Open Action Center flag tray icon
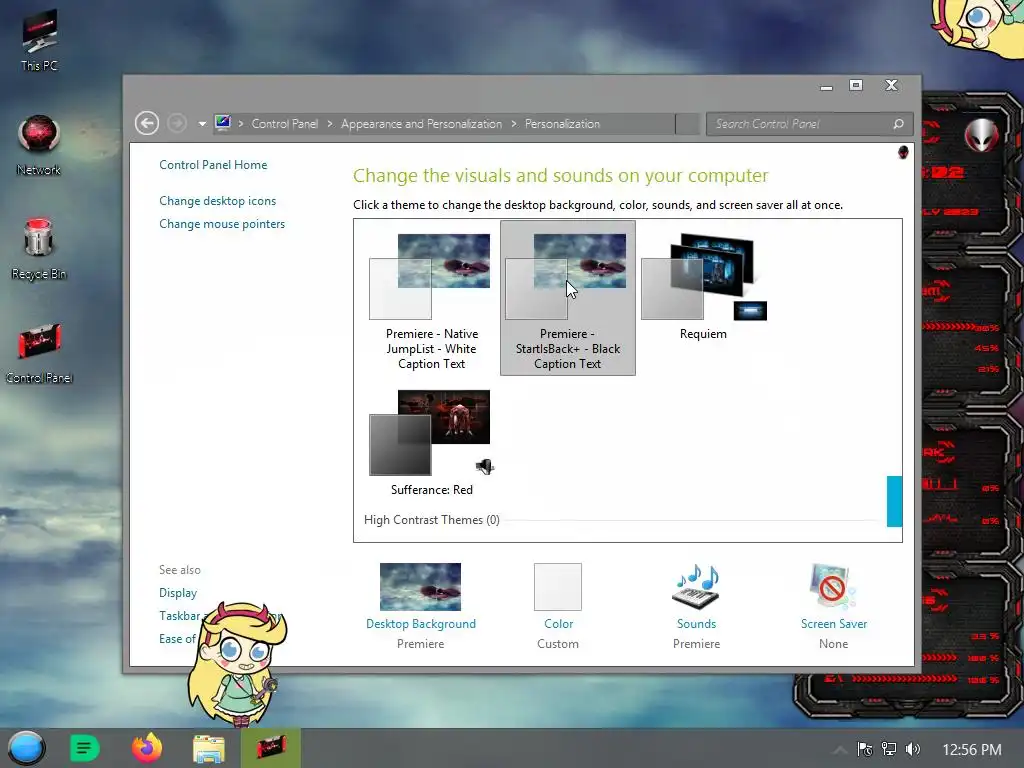The image size is (1024, 768). pyautogui.click(x=865, y=749)
